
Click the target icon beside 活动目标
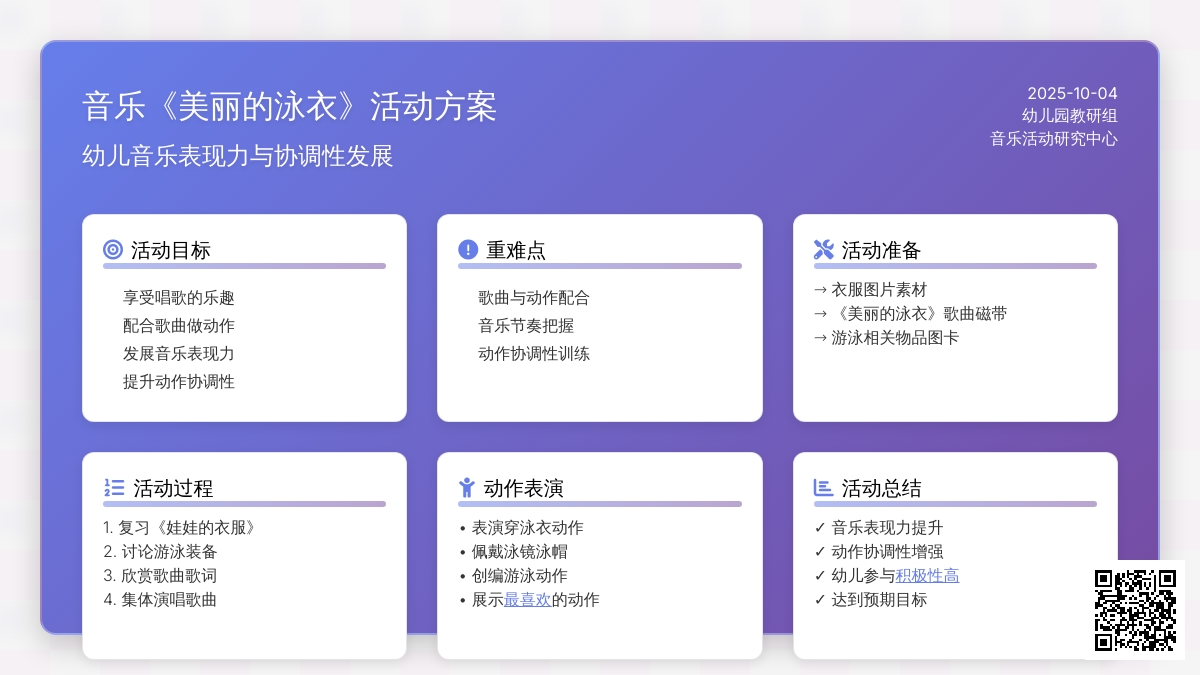(x=113, y=250)
